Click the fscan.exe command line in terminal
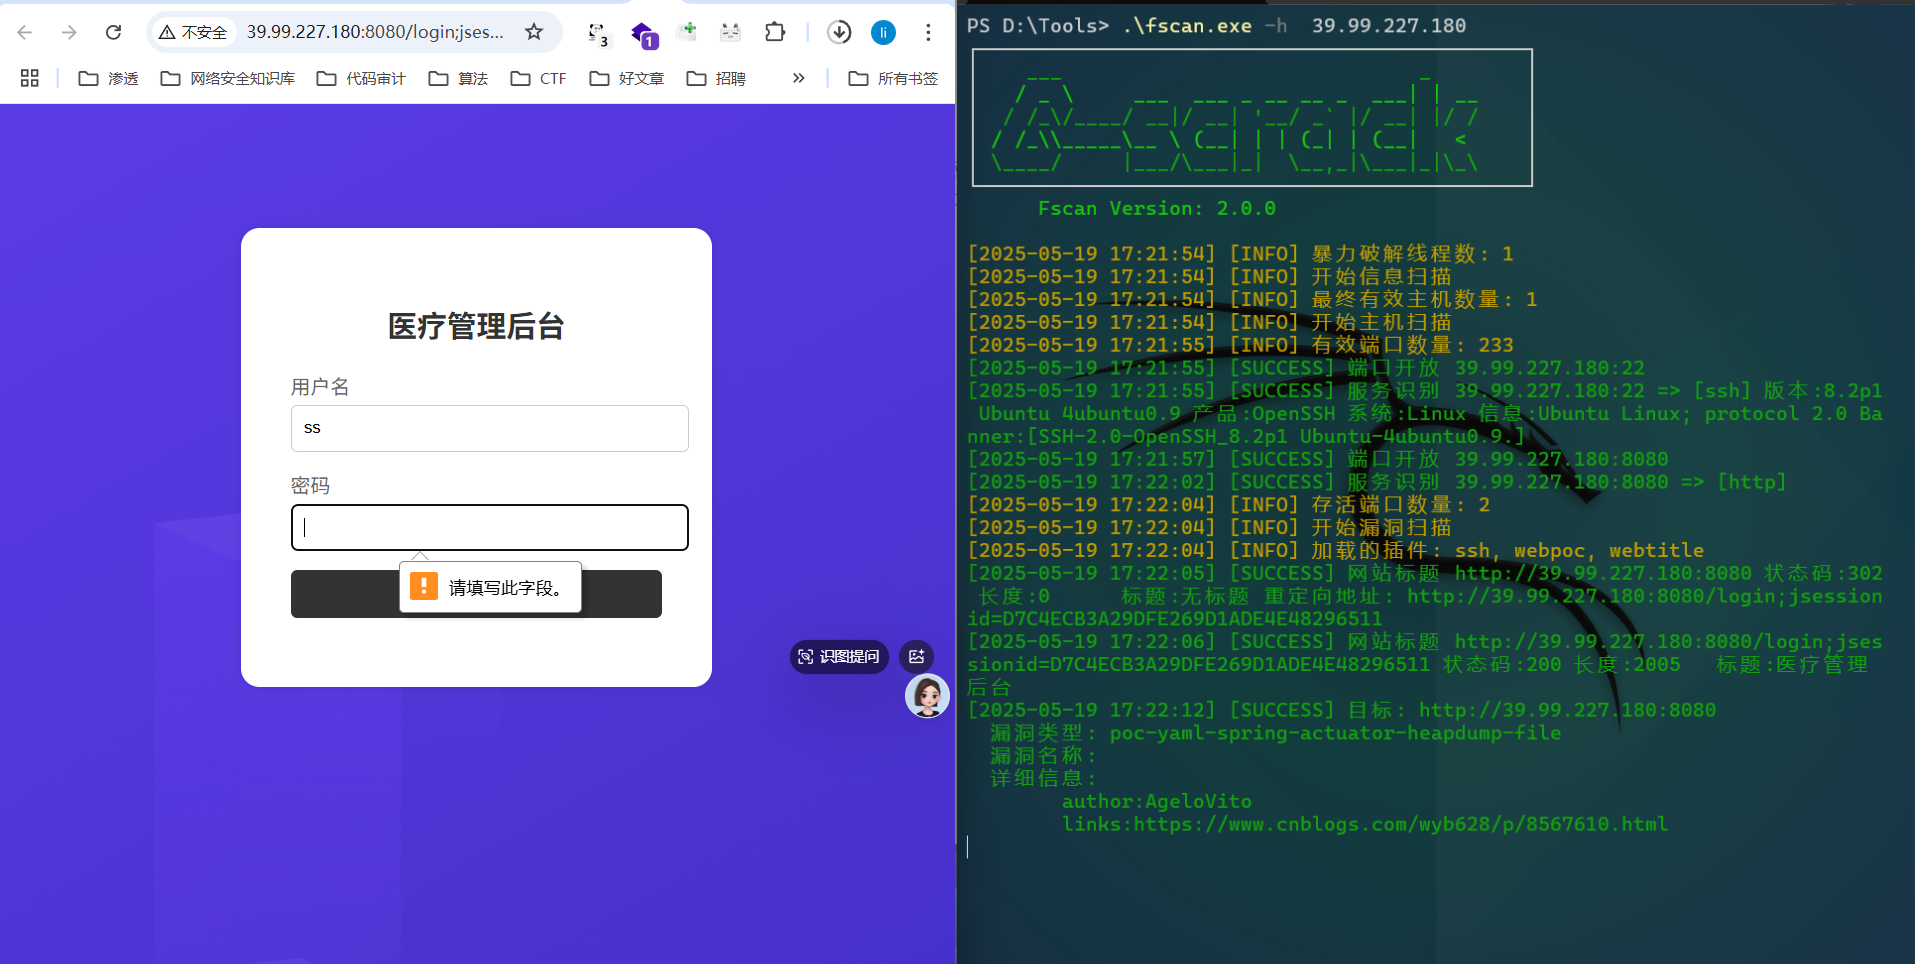The height and width of the screenshot is (964, 1915). [x=1217, y=25]
